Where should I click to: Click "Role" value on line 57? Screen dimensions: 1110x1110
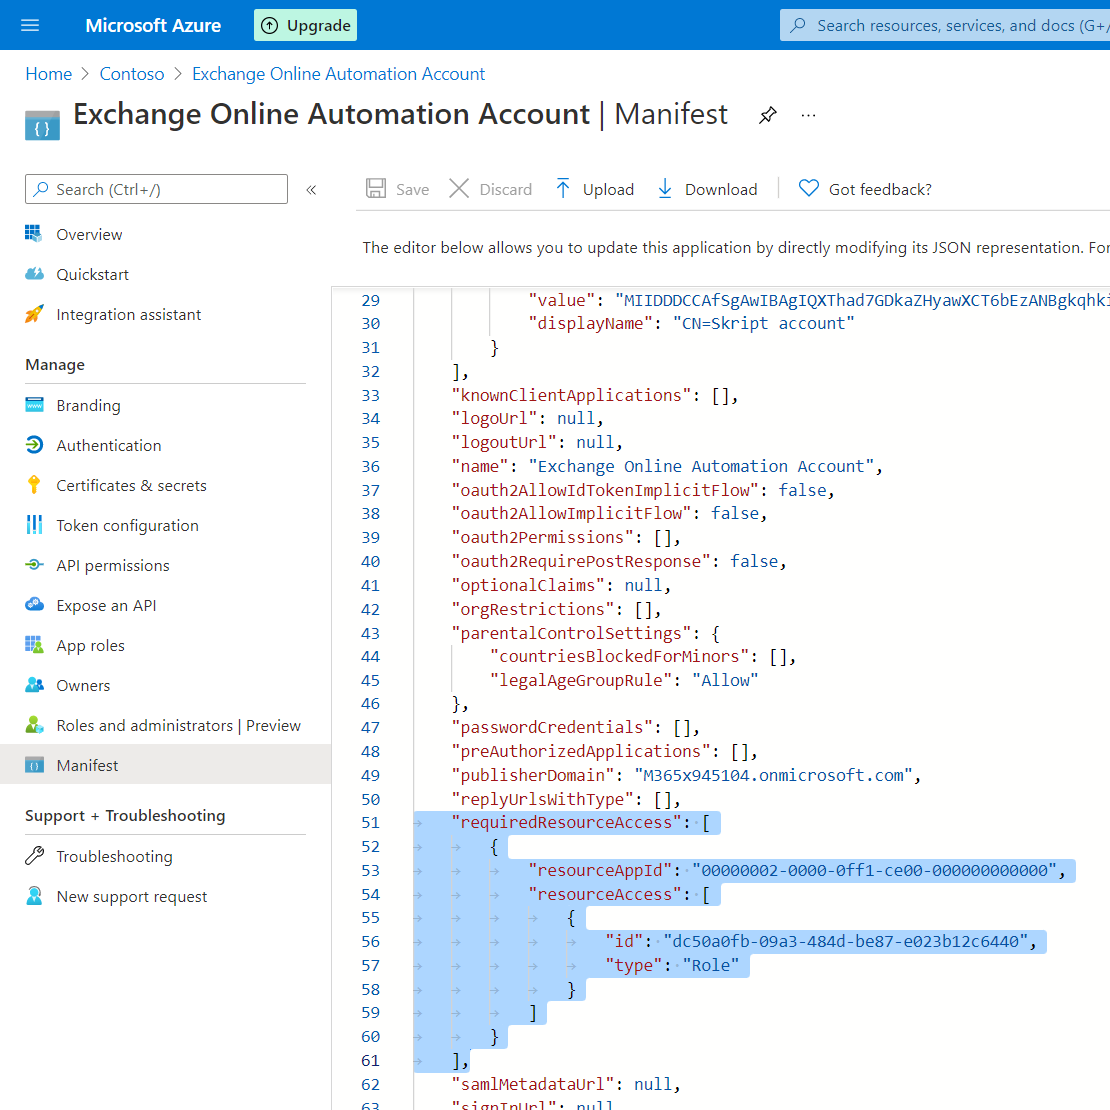coord(711,966)
